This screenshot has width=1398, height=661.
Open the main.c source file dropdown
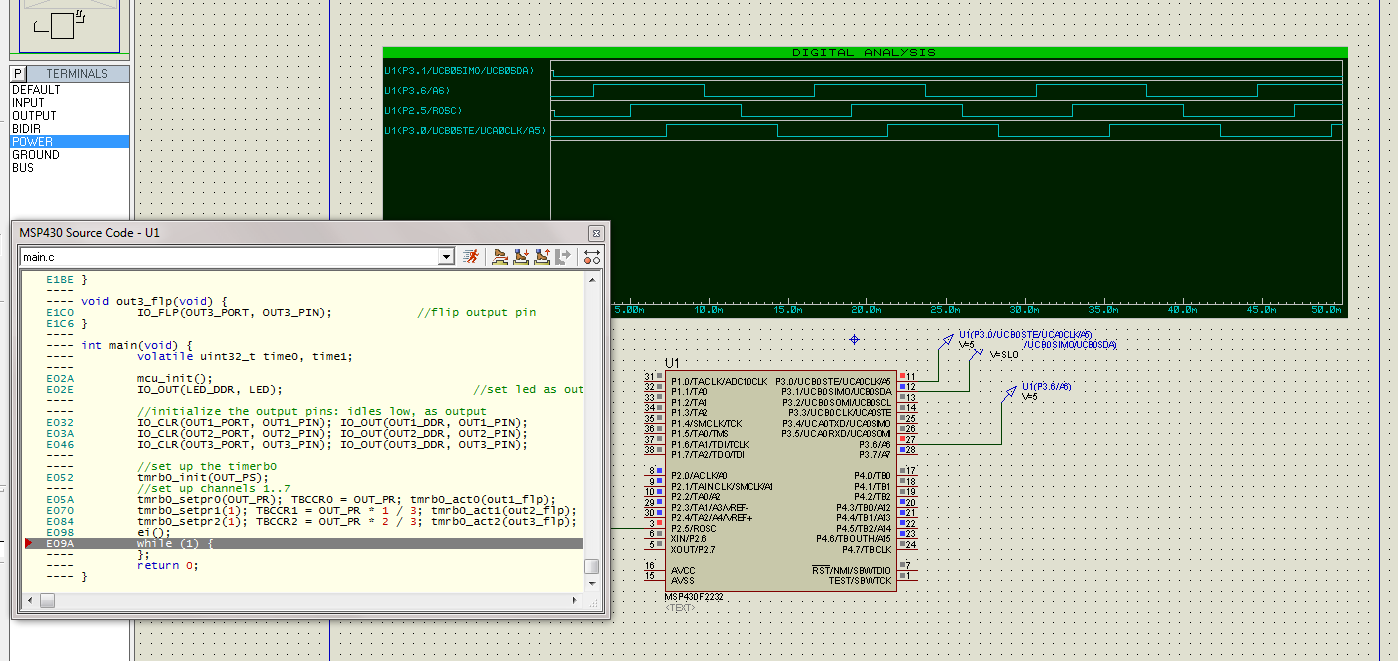pyautogui.click(x=446, y=258)
